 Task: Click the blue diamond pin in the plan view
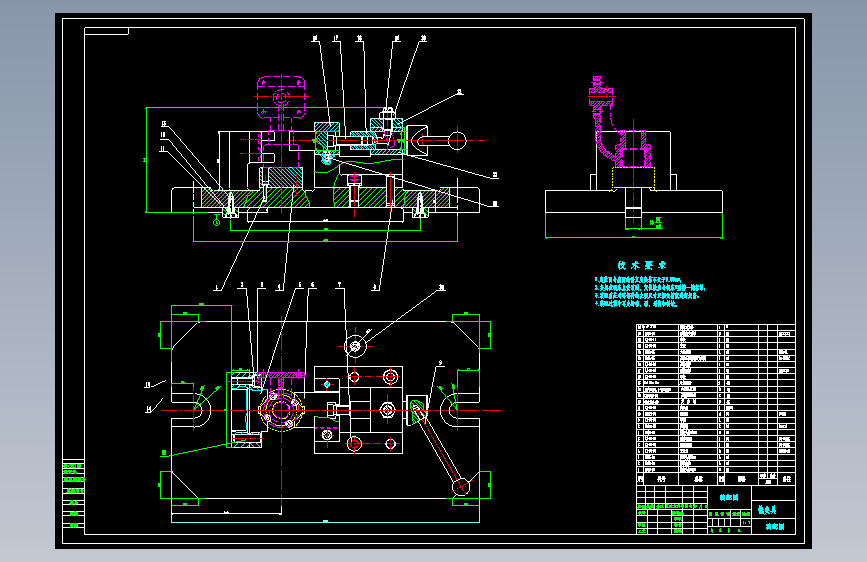coord(327,384)
